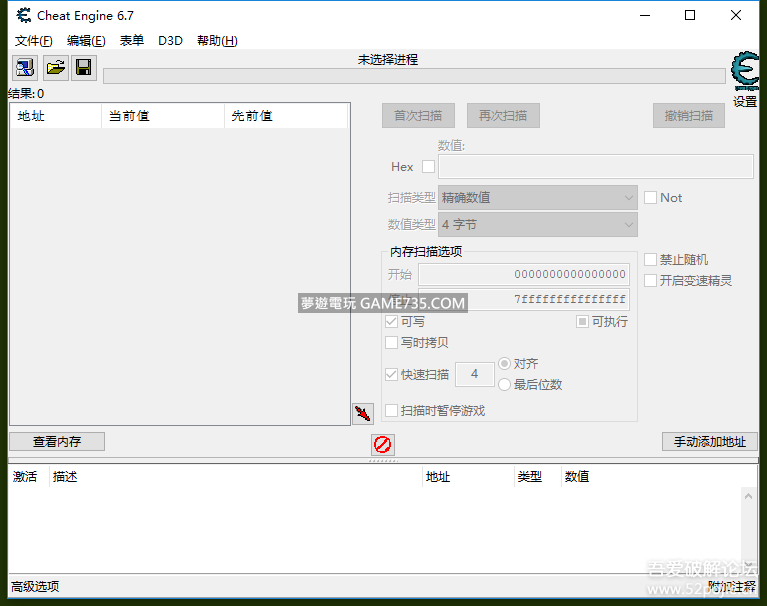The width and height of the screenshot is (767, 606).
Task: Open the process list computer icon
Action: pyautogui.click(x=24, y=67)
